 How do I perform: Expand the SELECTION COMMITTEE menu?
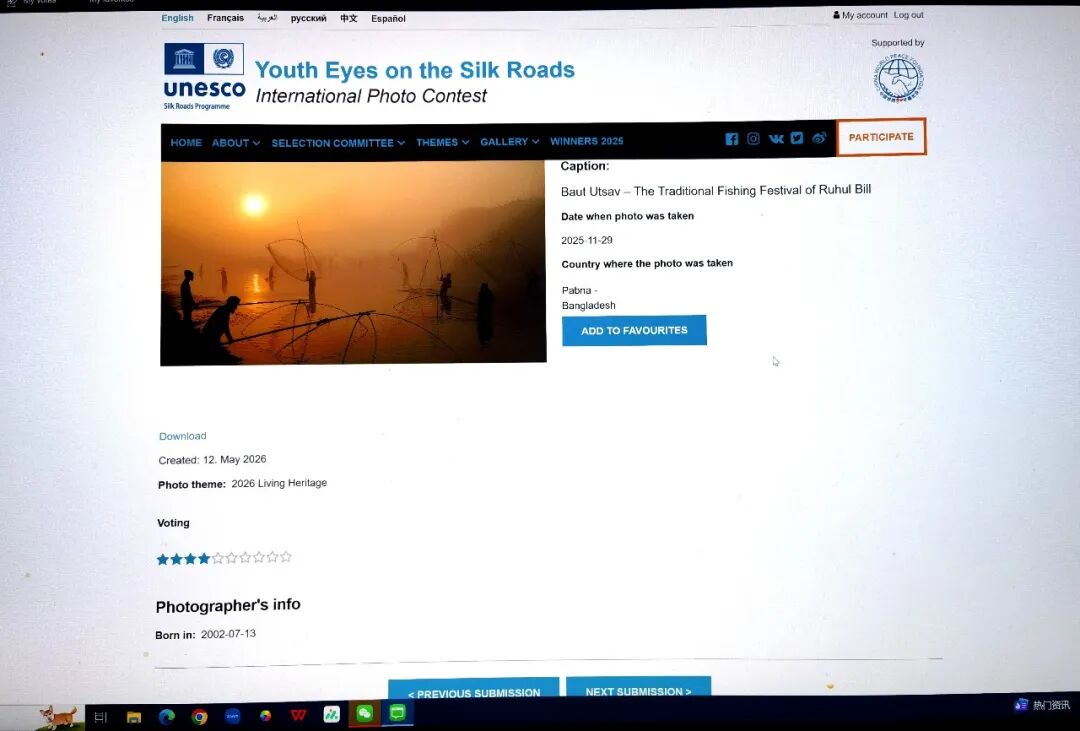pos(338,143)
